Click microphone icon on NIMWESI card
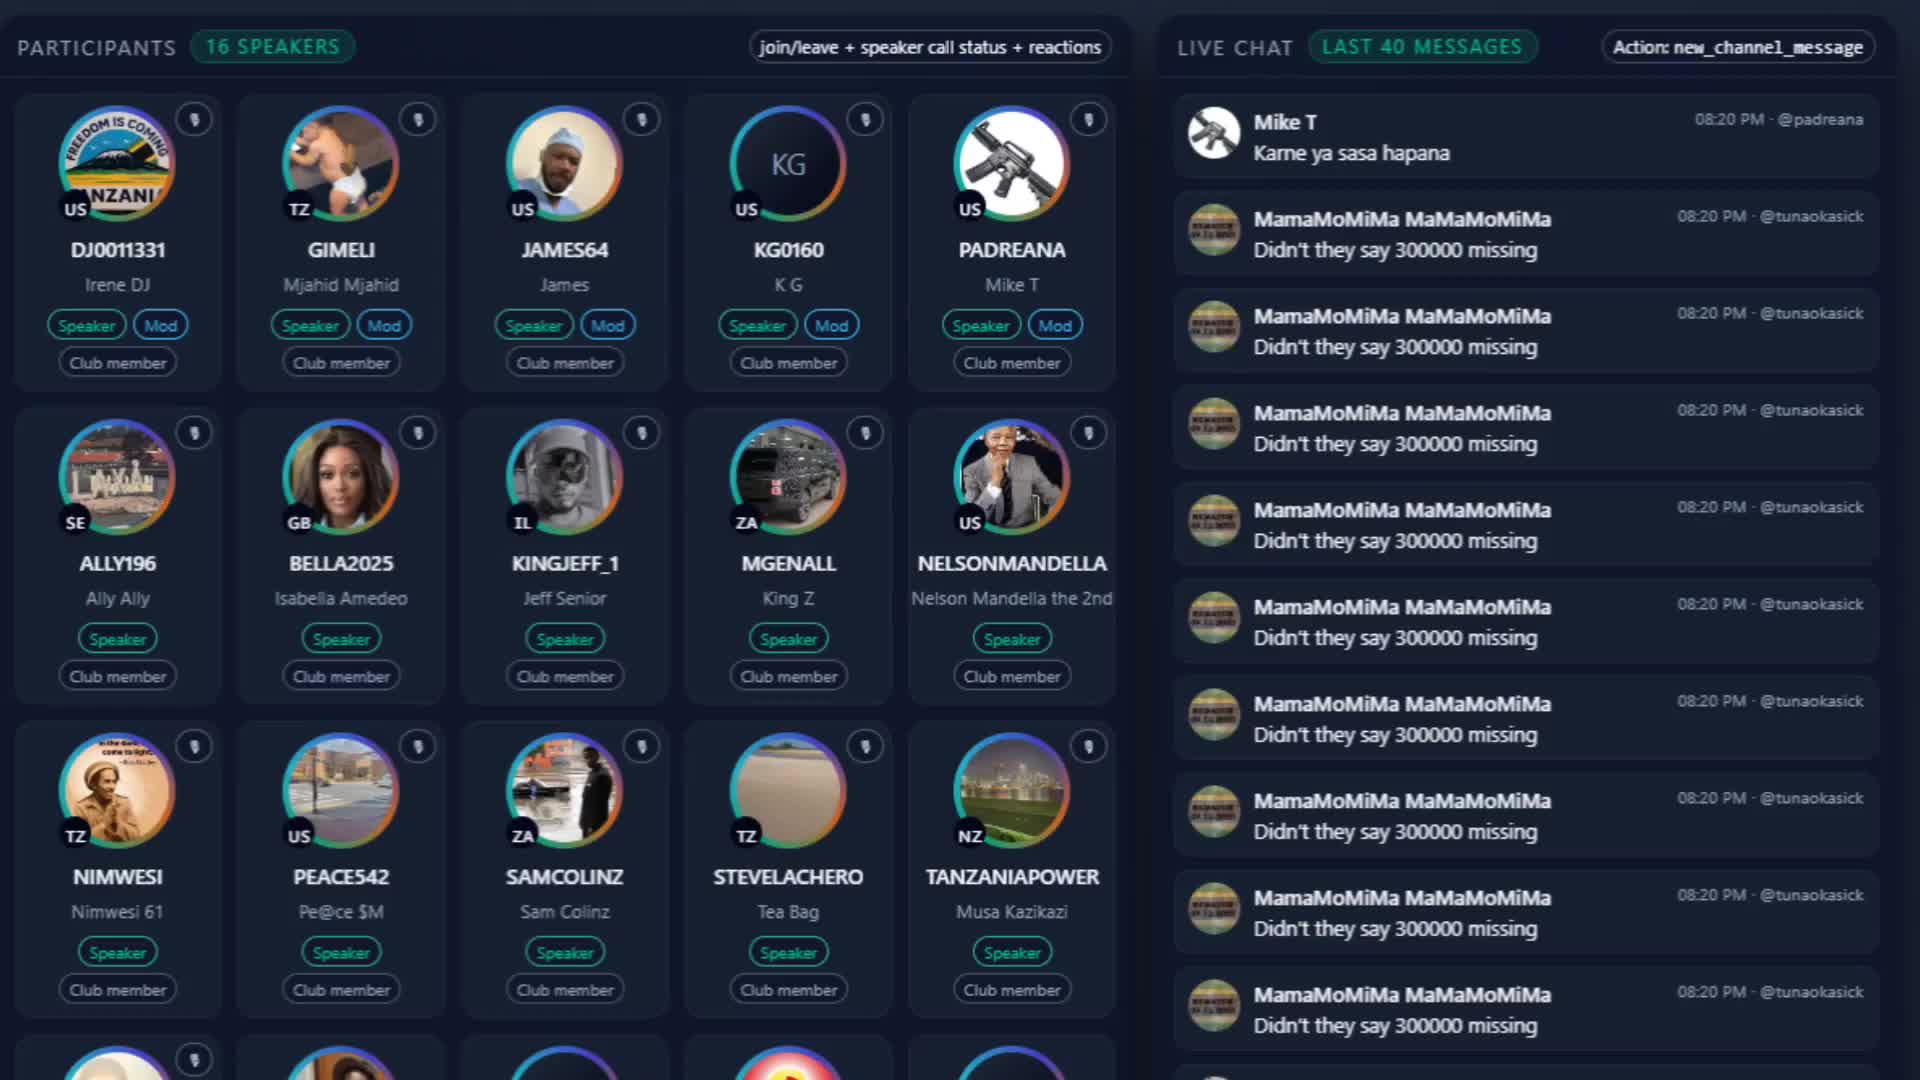The image size is (1920, 1080). 194,747
